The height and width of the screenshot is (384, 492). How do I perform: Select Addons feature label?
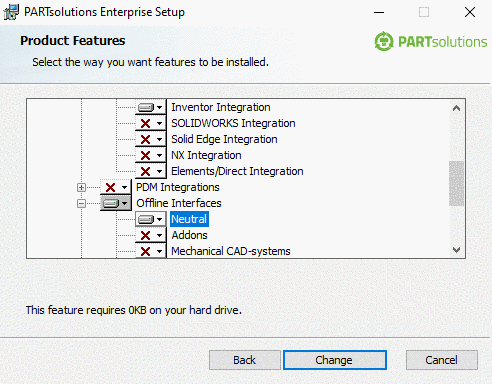coord(189,235)
